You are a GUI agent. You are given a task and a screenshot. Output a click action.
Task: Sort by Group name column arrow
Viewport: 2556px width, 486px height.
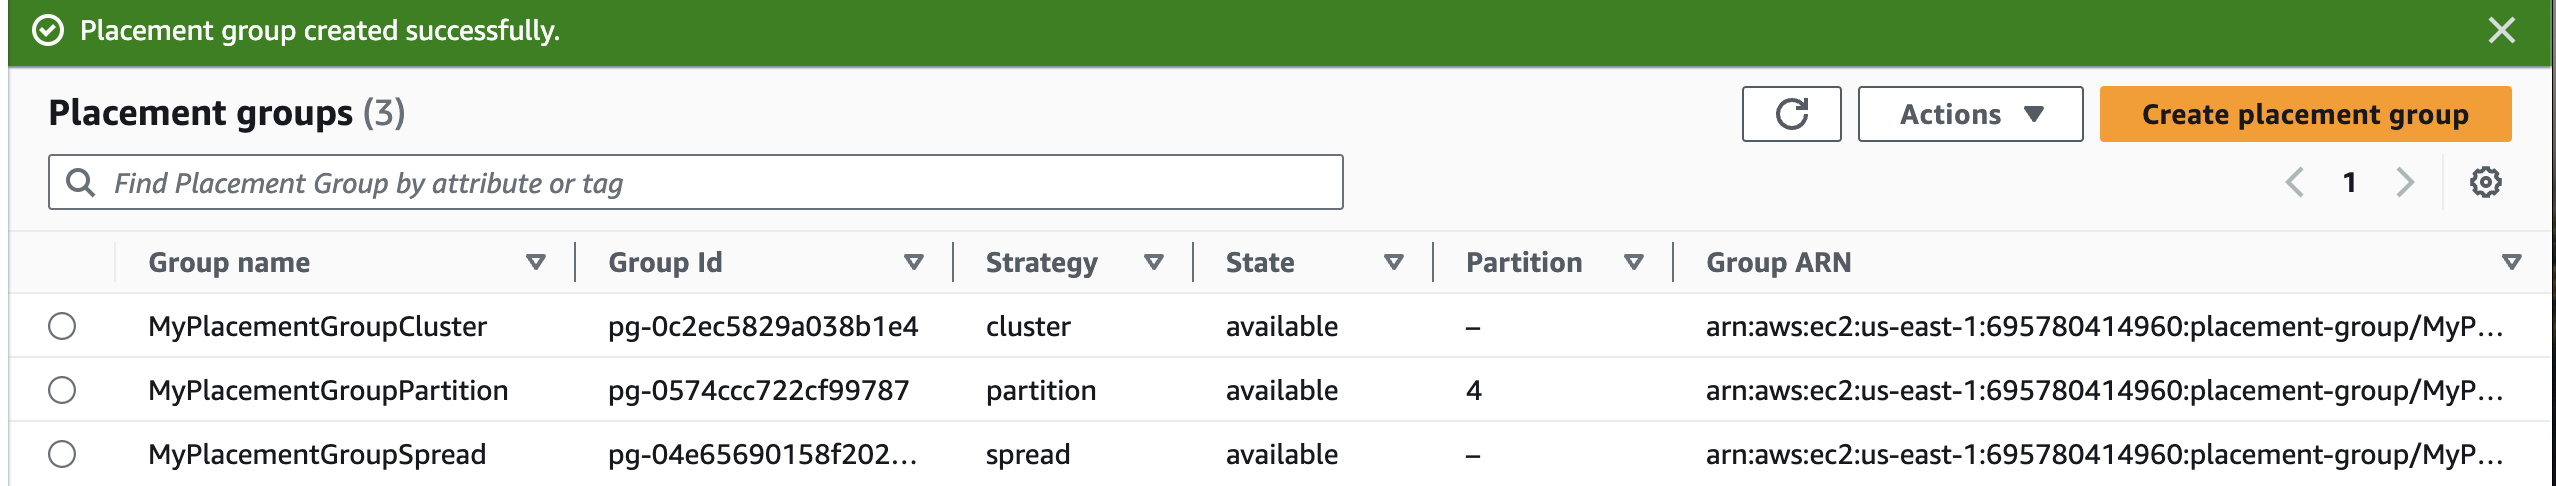(536, 262)
